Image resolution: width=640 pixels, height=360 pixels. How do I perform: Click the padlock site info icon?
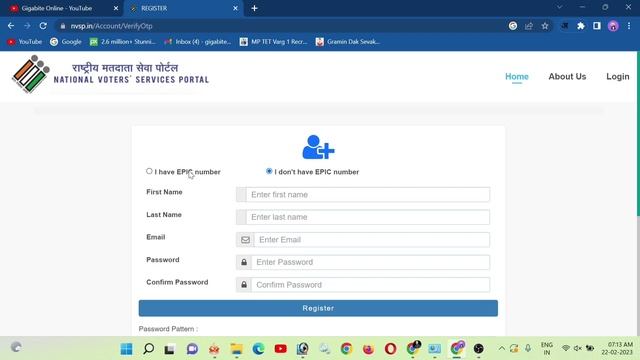click(x=62, y=26)
